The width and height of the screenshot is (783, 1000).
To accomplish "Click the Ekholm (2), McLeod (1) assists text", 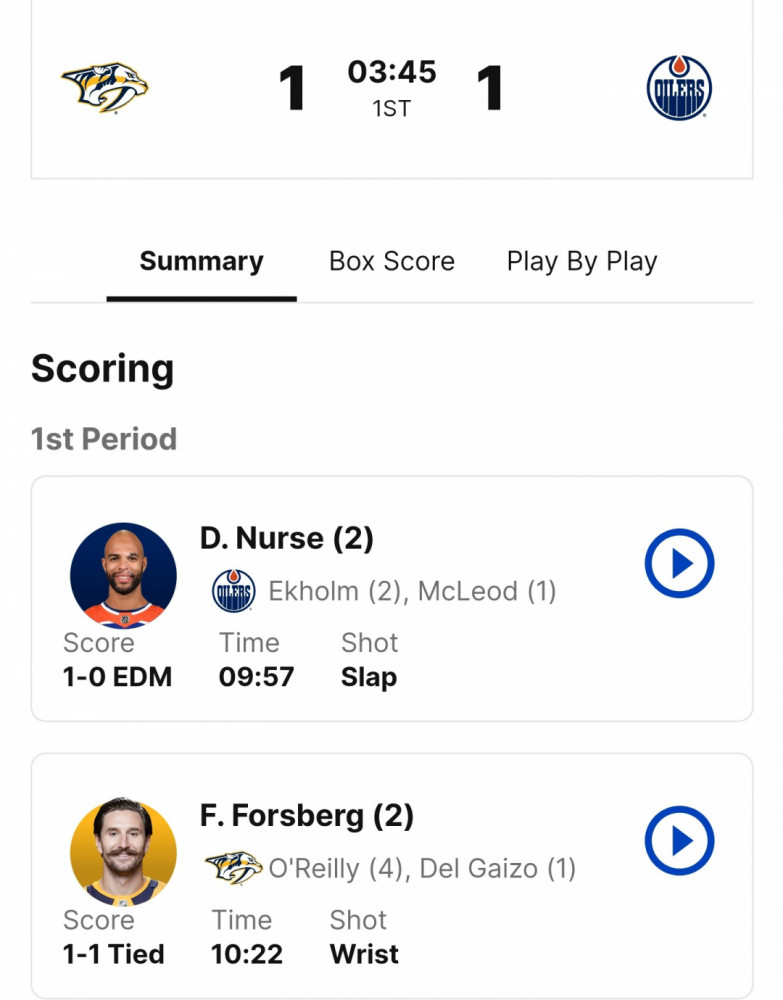I will point(412,591).
